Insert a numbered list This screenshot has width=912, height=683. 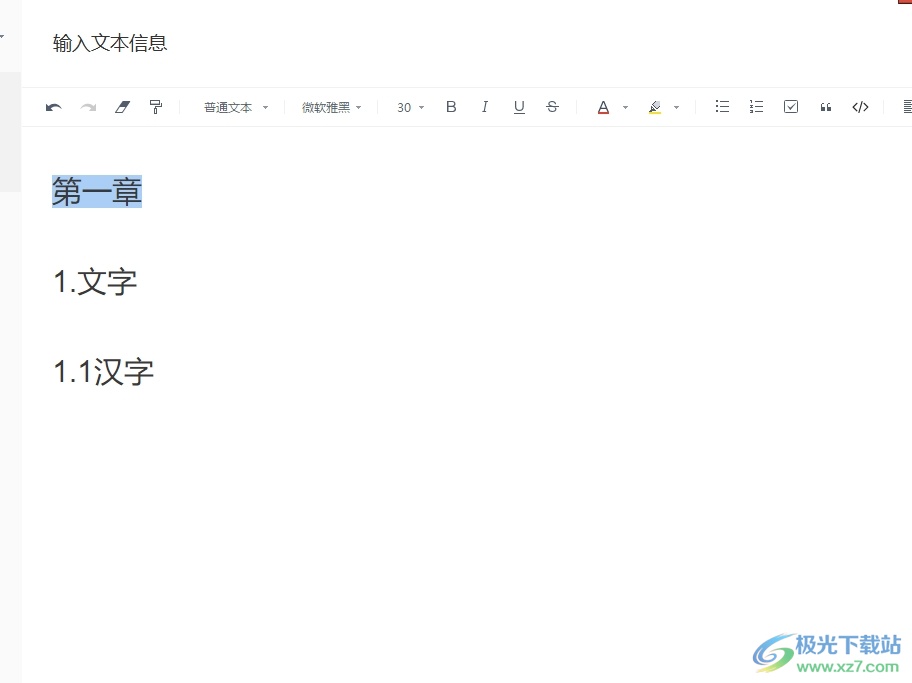coord(756,106)
